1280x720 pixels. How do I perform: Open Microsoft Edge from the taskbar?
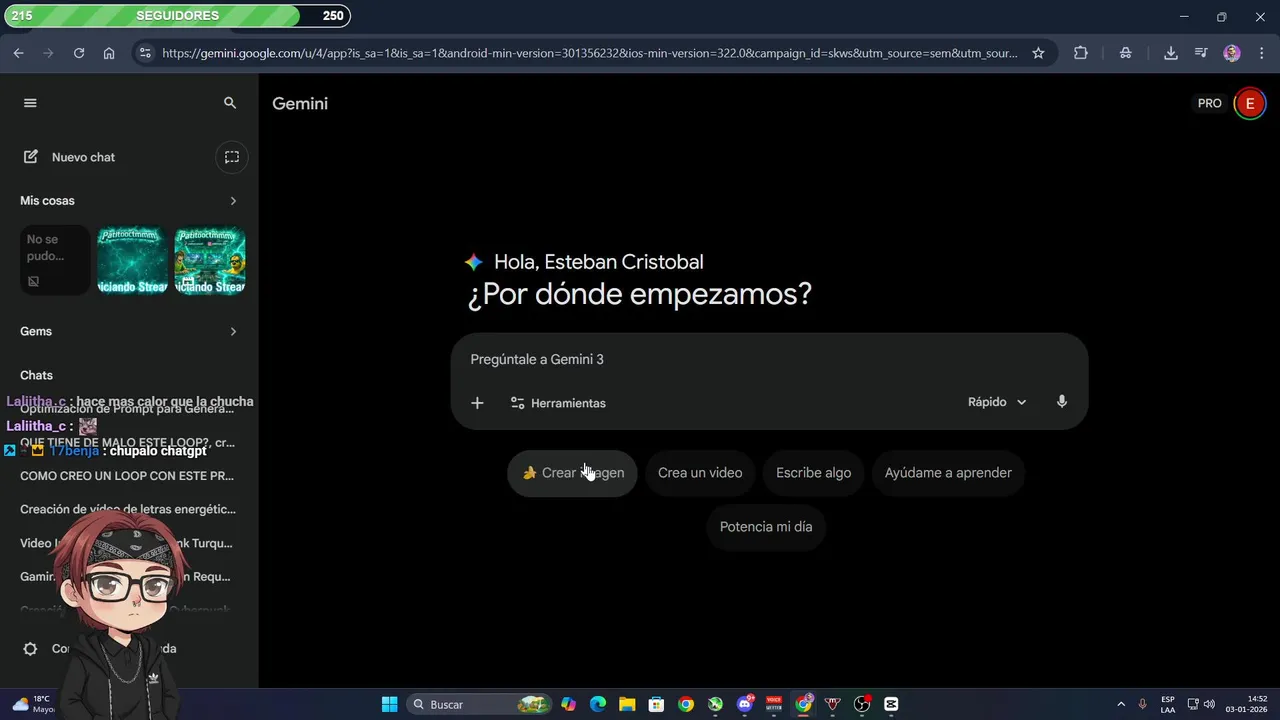(x=598, y=704)
